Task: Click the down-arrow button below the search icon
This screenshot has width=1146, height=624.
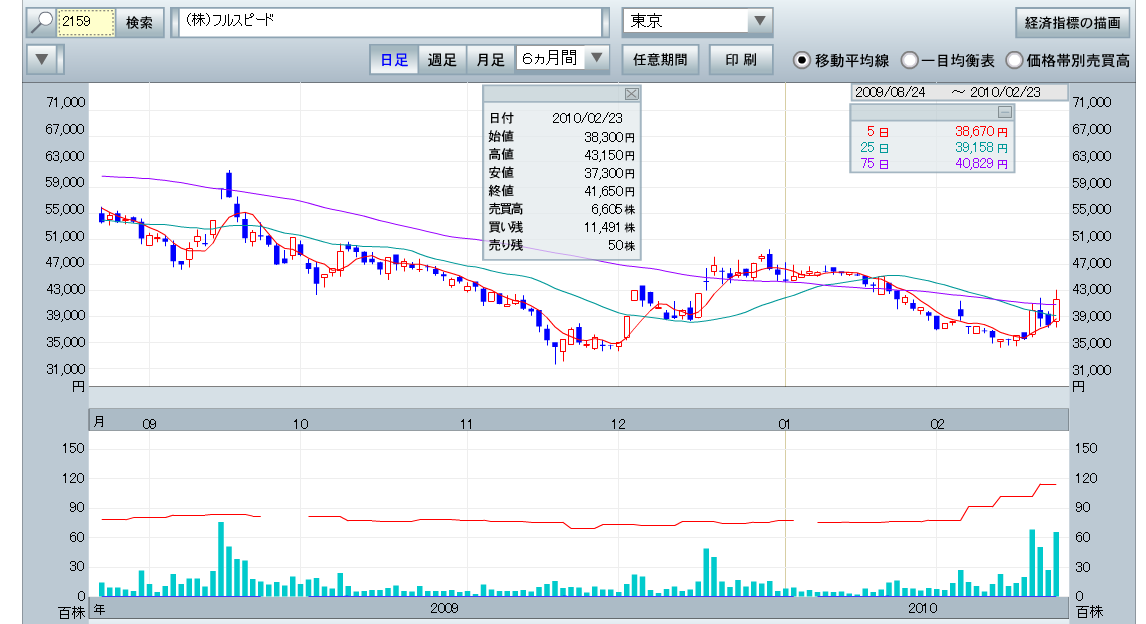Action: coord(41,59)
